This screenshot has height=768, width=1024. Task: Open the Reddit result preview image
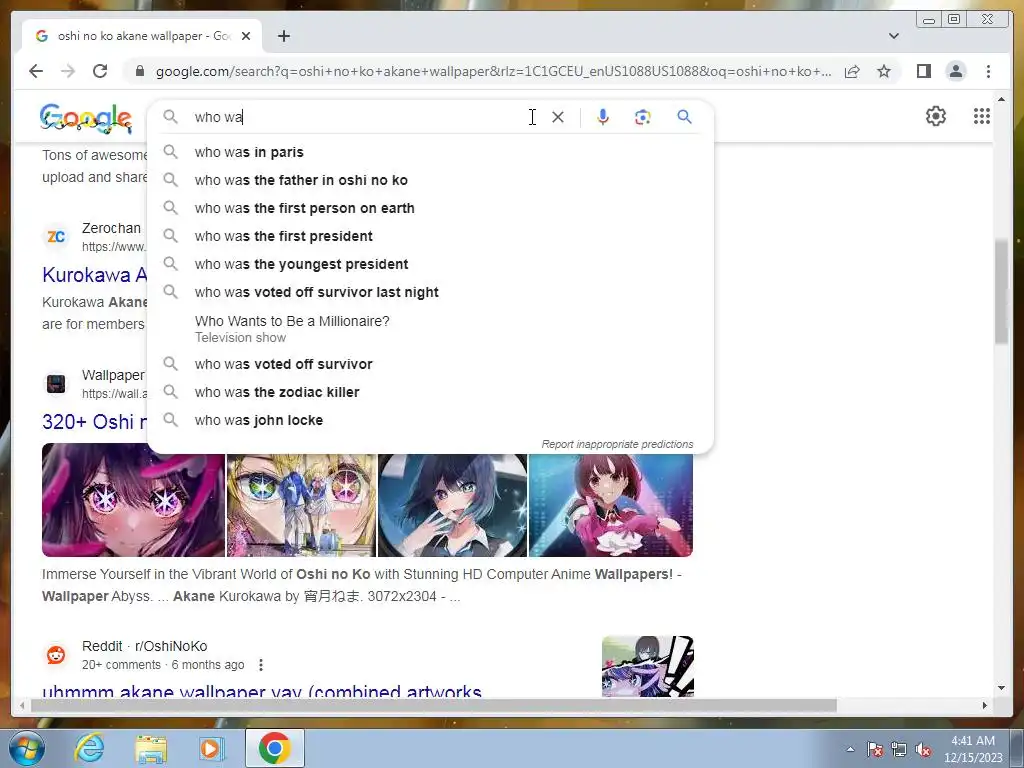(647, 666)
